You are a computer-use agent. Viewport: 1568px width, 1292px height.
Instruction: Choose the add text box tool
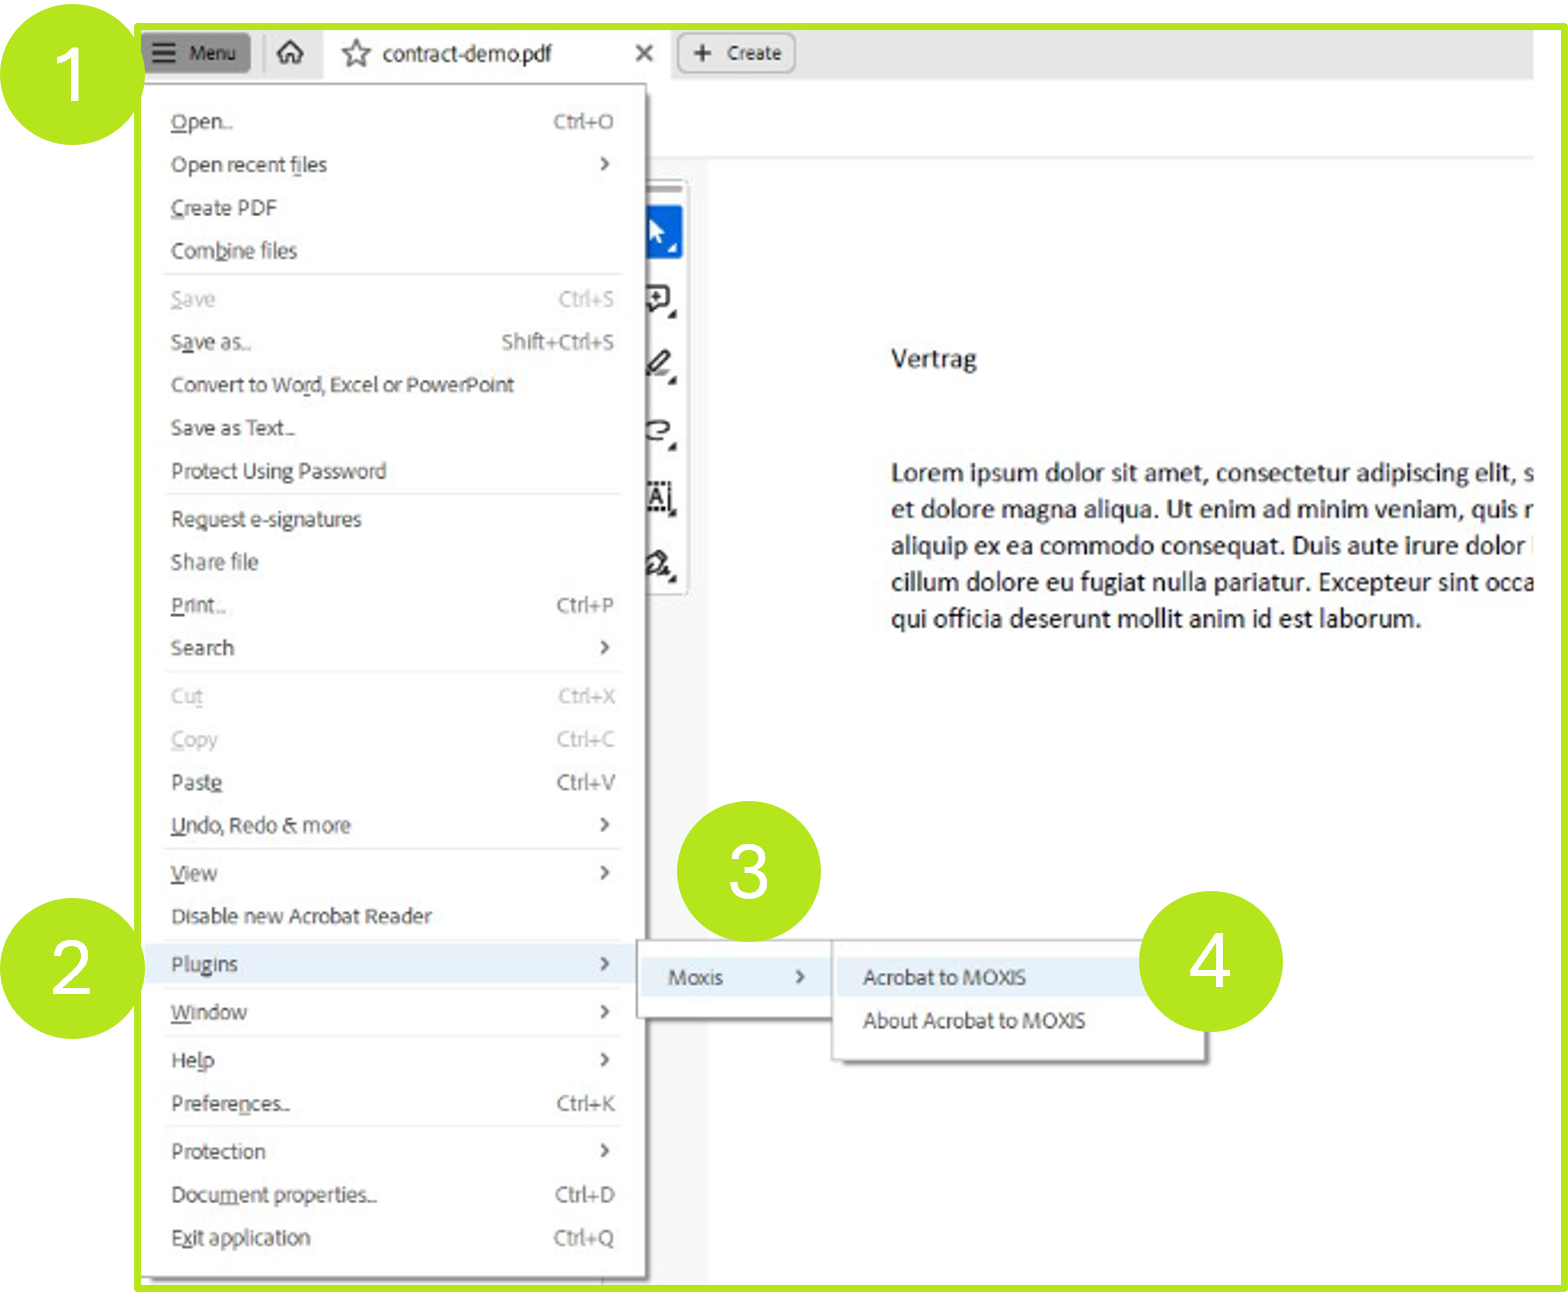click(x=661, y=497)
